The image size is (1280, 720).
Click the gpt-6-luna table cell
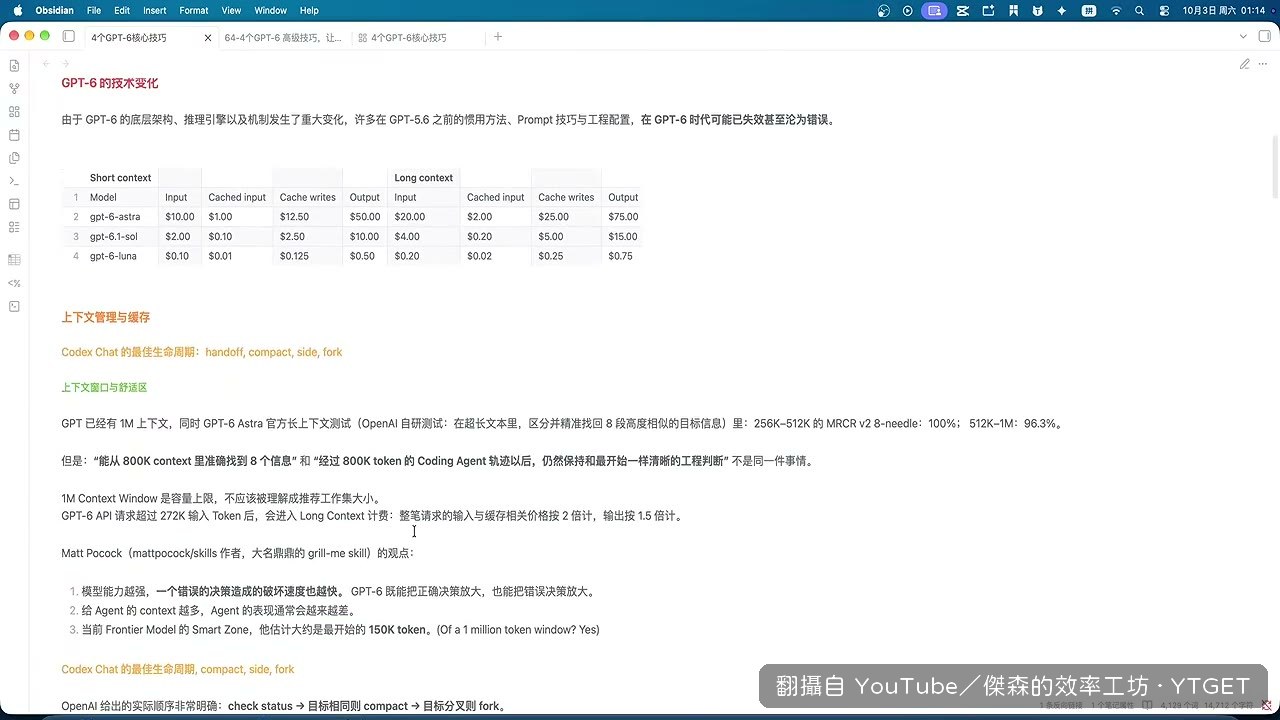click(x=111, y=256)
